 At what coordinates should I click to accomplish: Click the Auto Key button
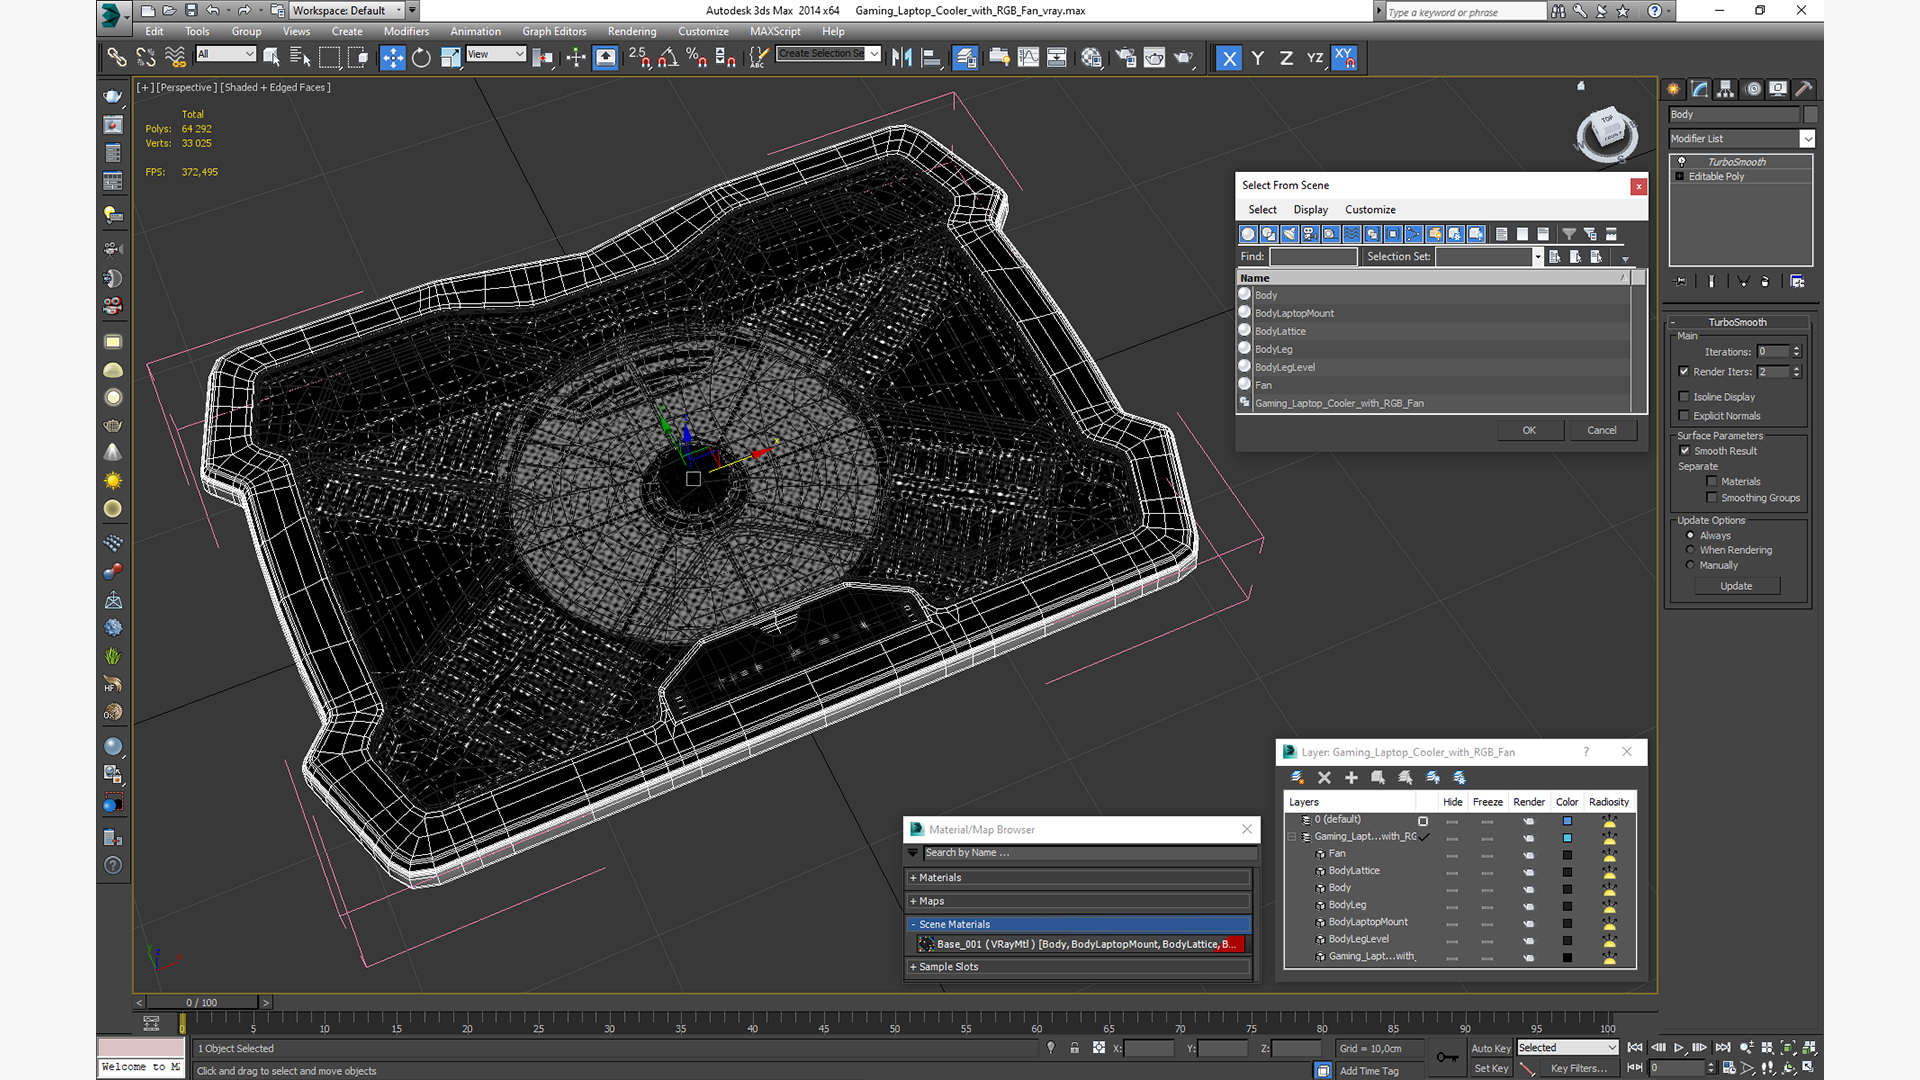click(x=1491, y=1049)
